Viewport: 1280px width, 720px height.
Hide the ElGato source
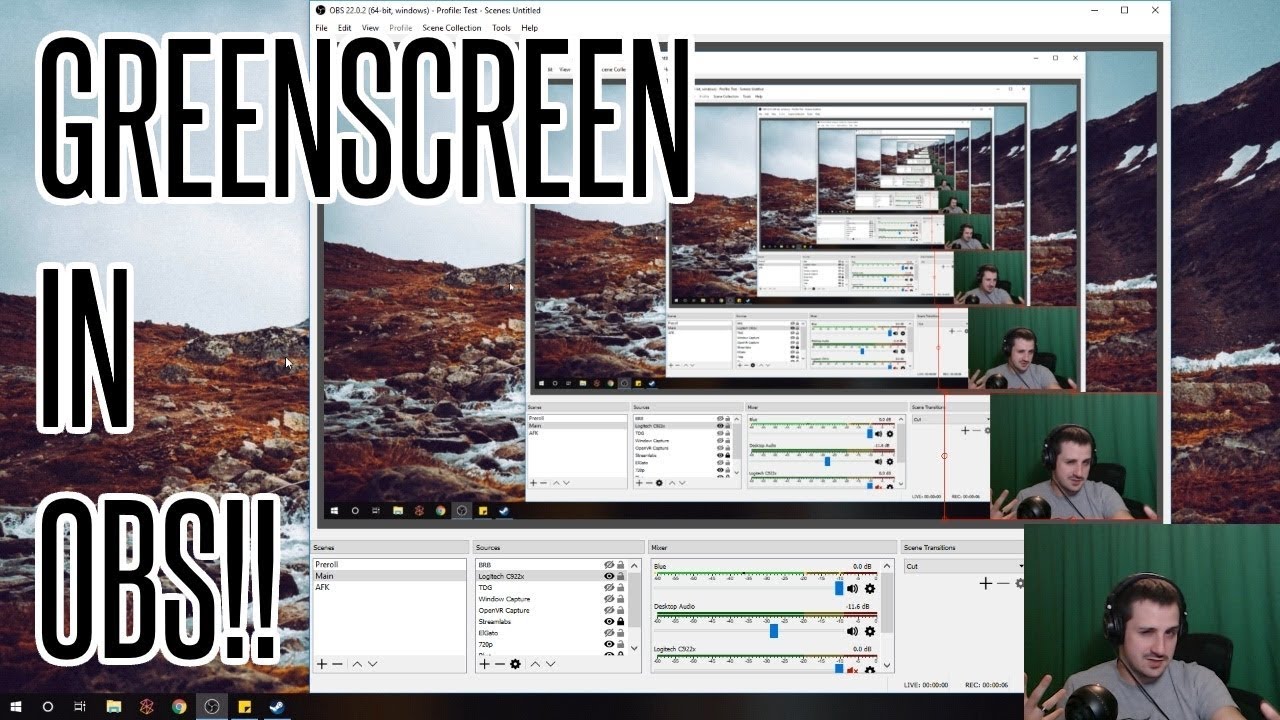608,633
